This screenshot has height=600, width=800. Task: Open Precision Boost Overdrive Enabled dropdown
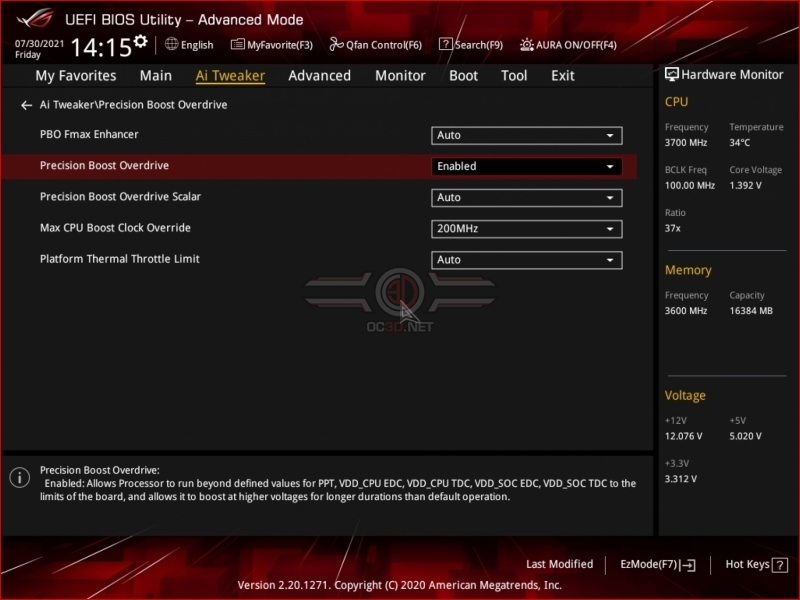pyautogui.click(x=527, y=166)
